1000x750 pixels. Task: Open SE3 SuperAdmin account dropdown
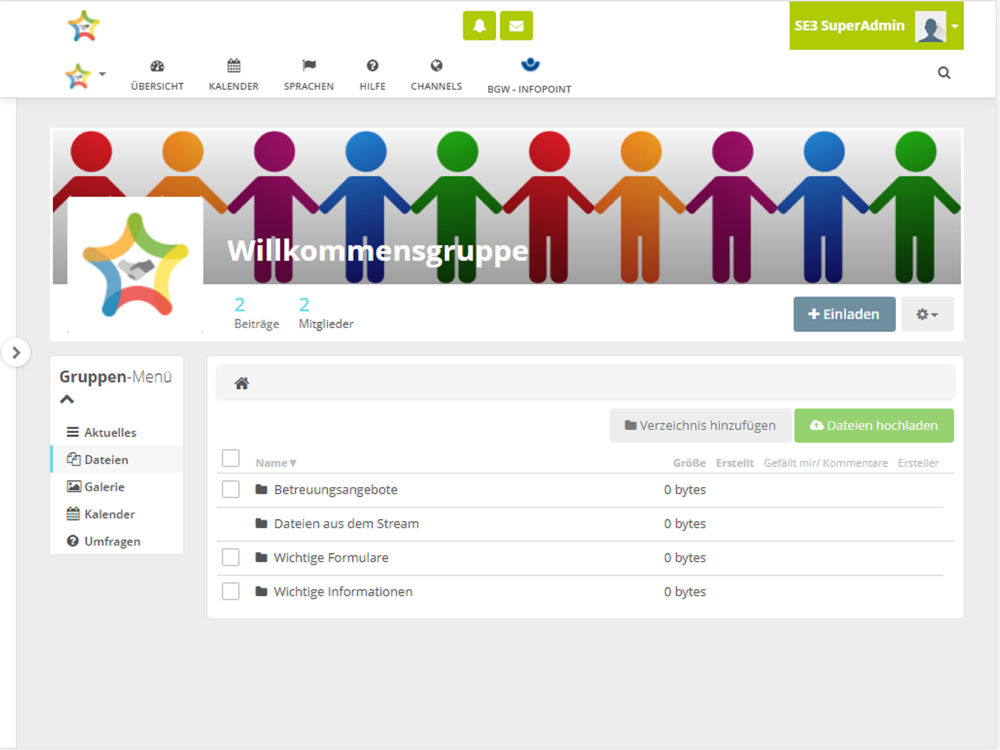coord(876,26)
